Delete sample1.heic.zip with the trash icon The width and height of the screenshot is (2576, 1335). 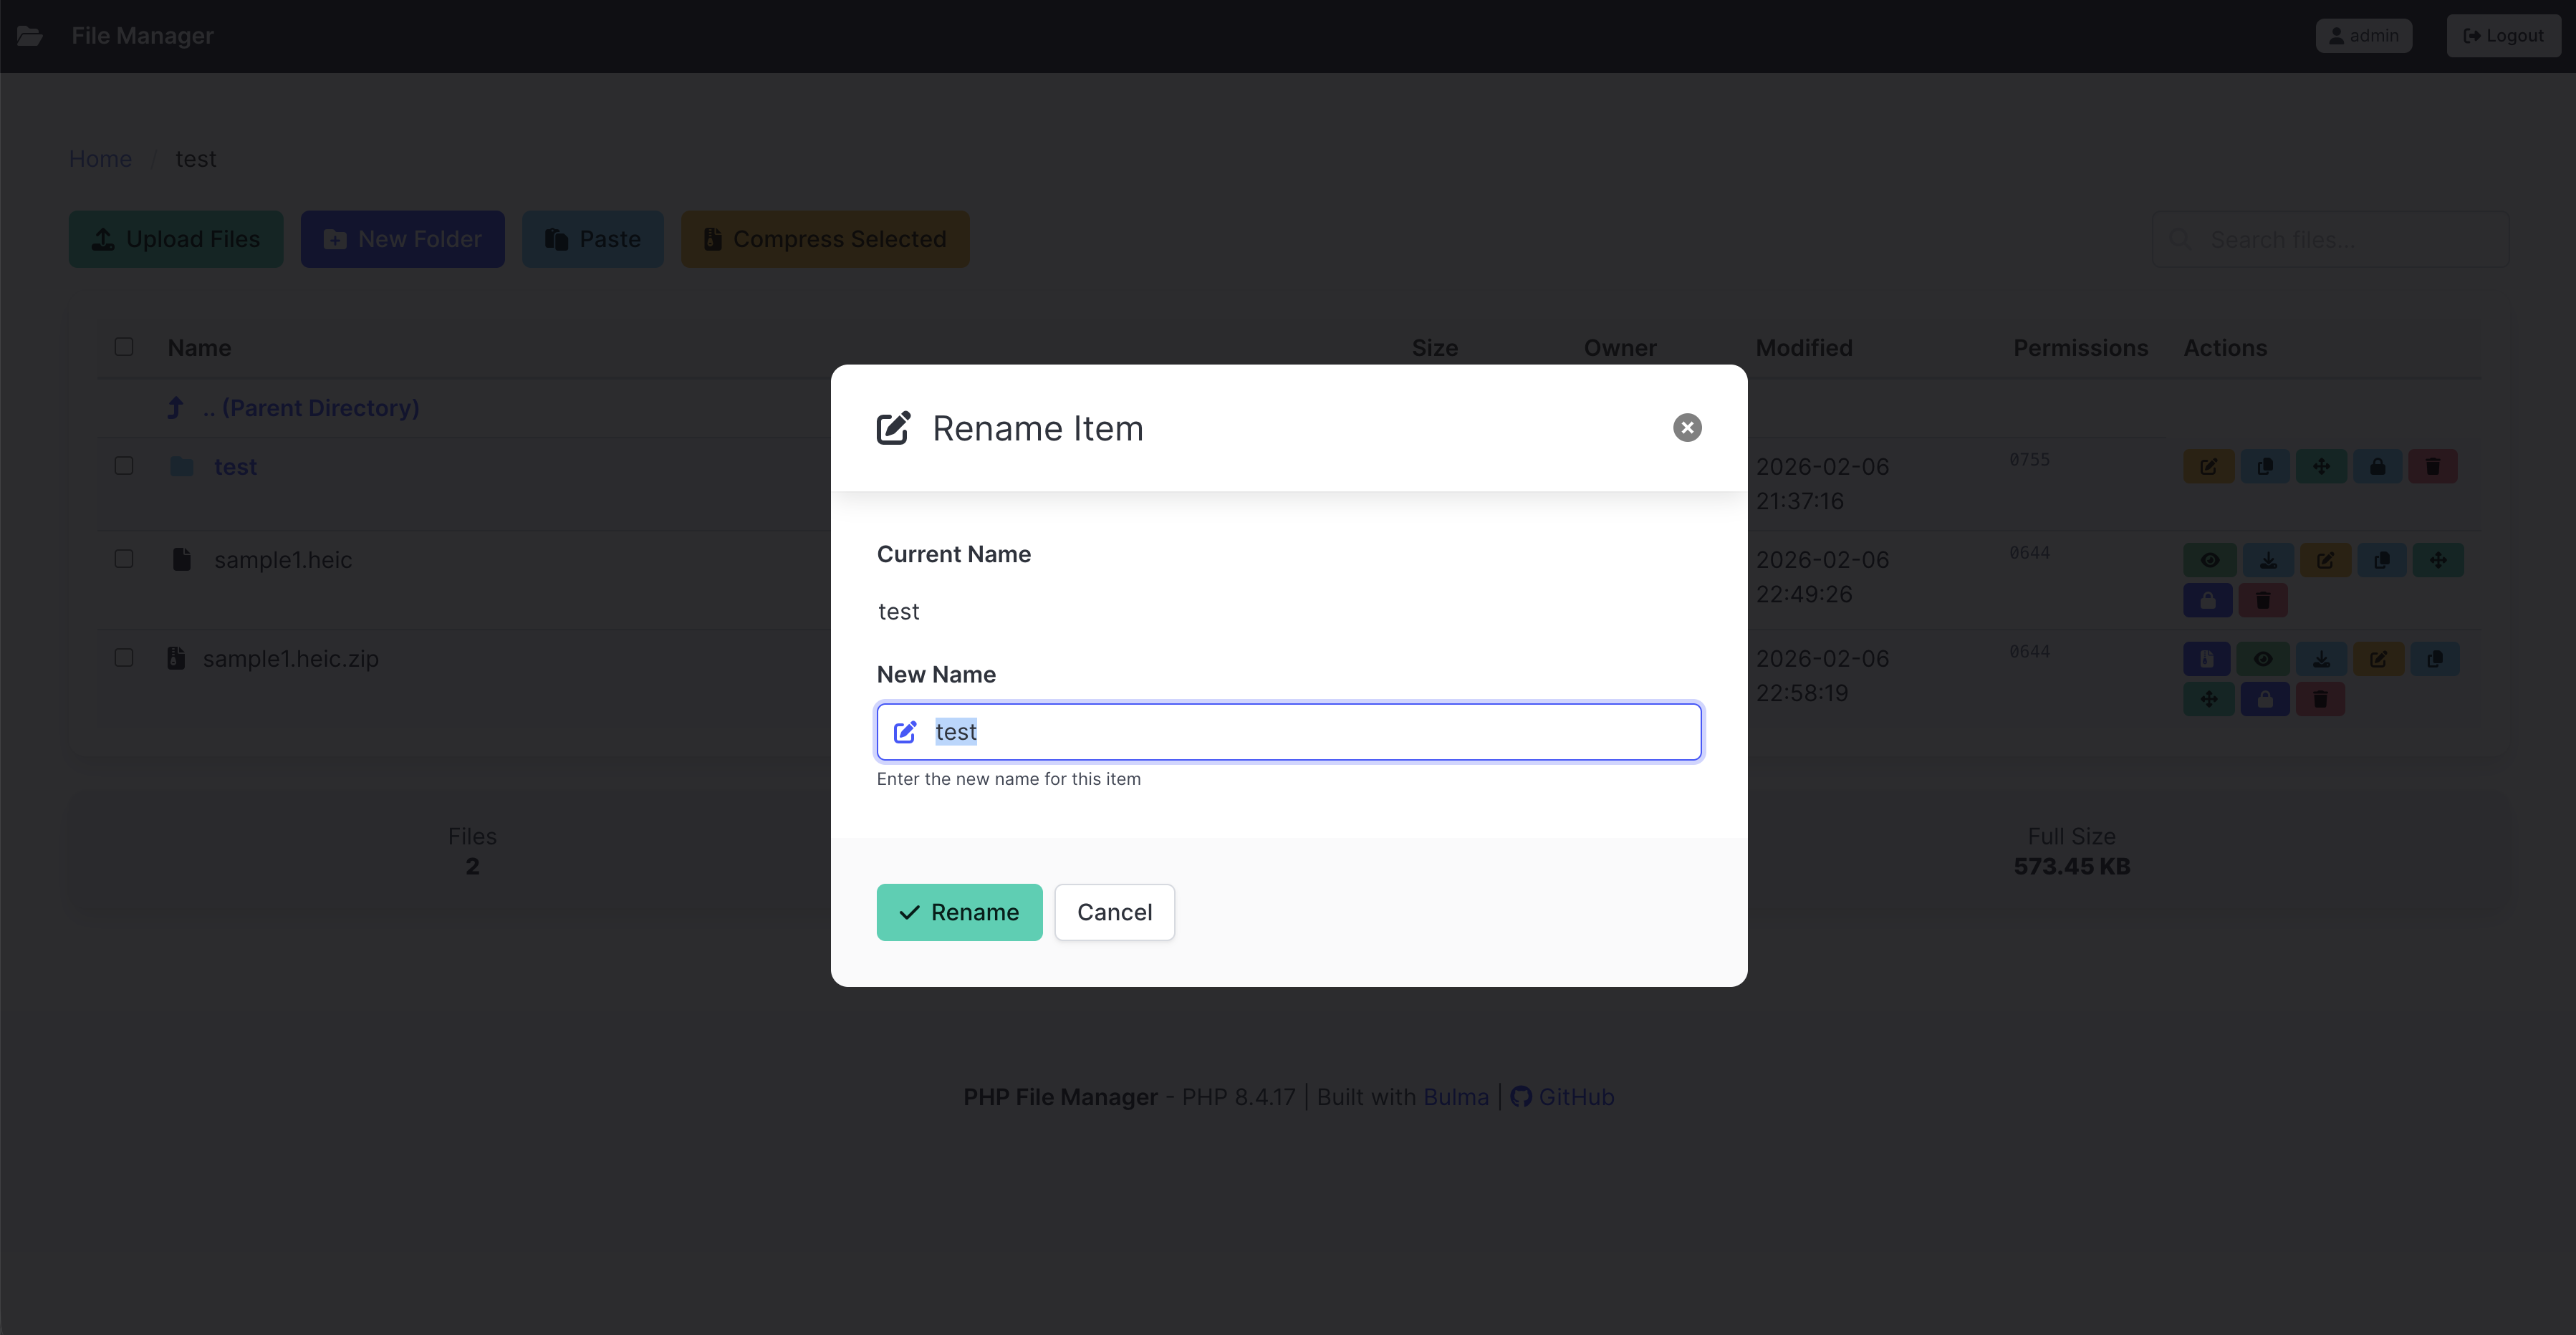tap(2320, 699)
